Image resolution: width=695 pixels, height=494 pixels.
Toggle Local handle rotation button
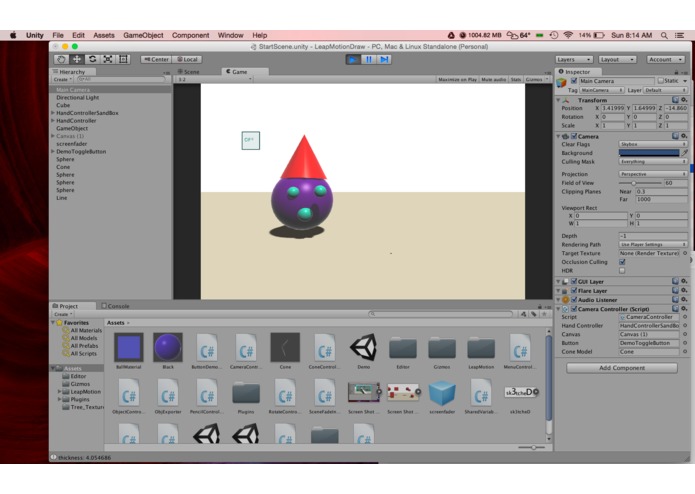coord(187,59)
